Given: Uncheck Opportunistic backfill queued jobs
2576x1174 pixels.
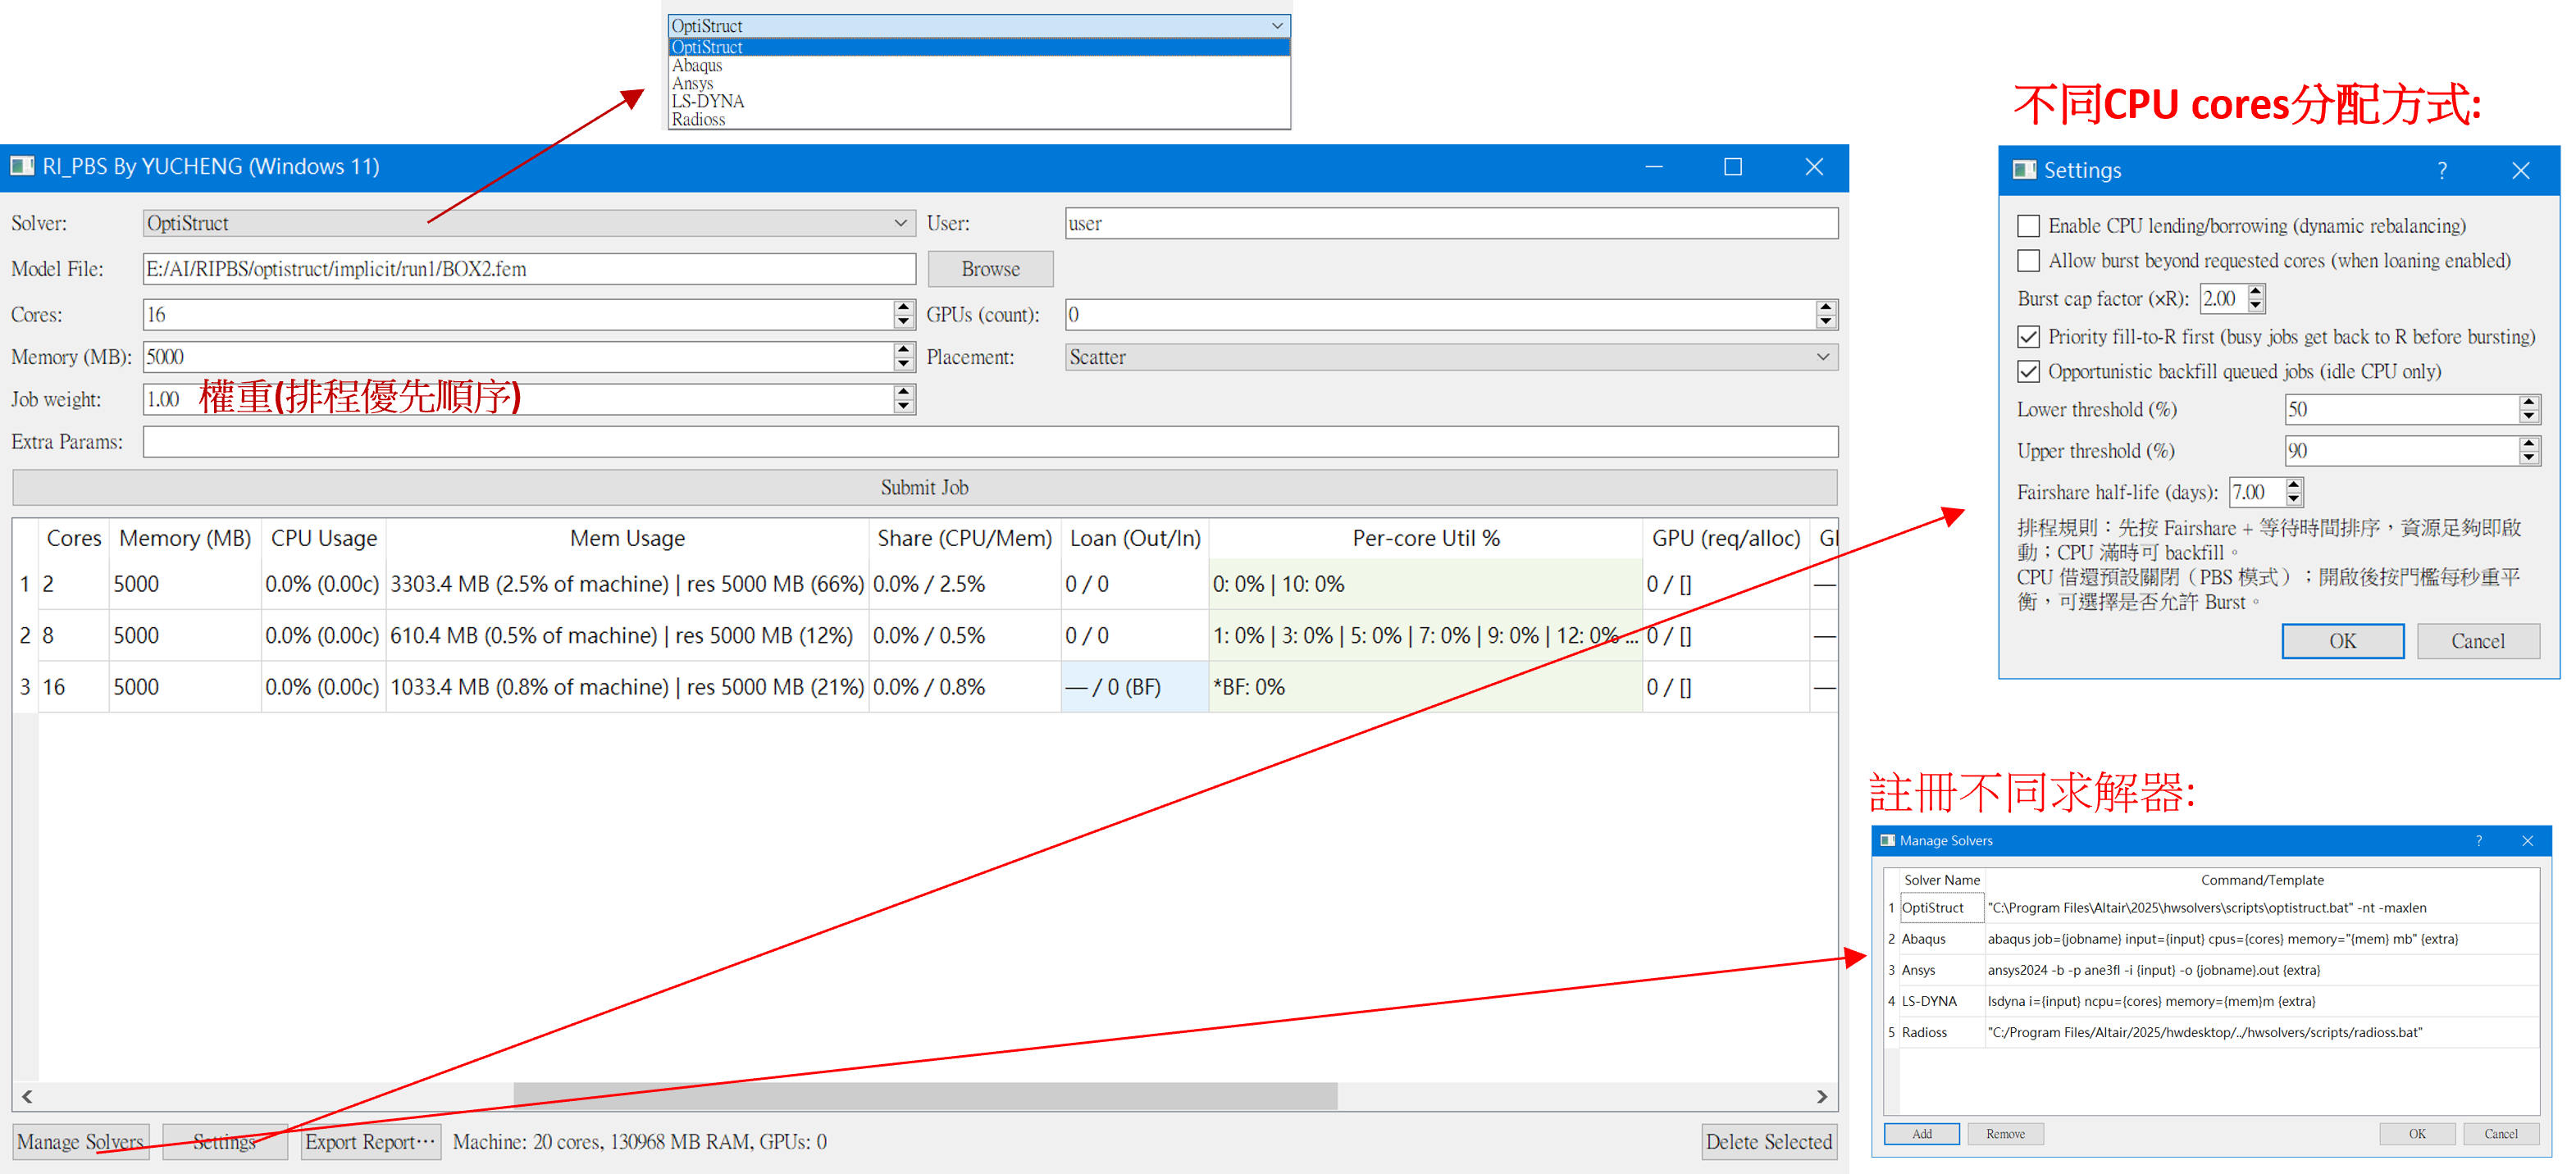Looking at the screenshot, I should pos(2028,372).
